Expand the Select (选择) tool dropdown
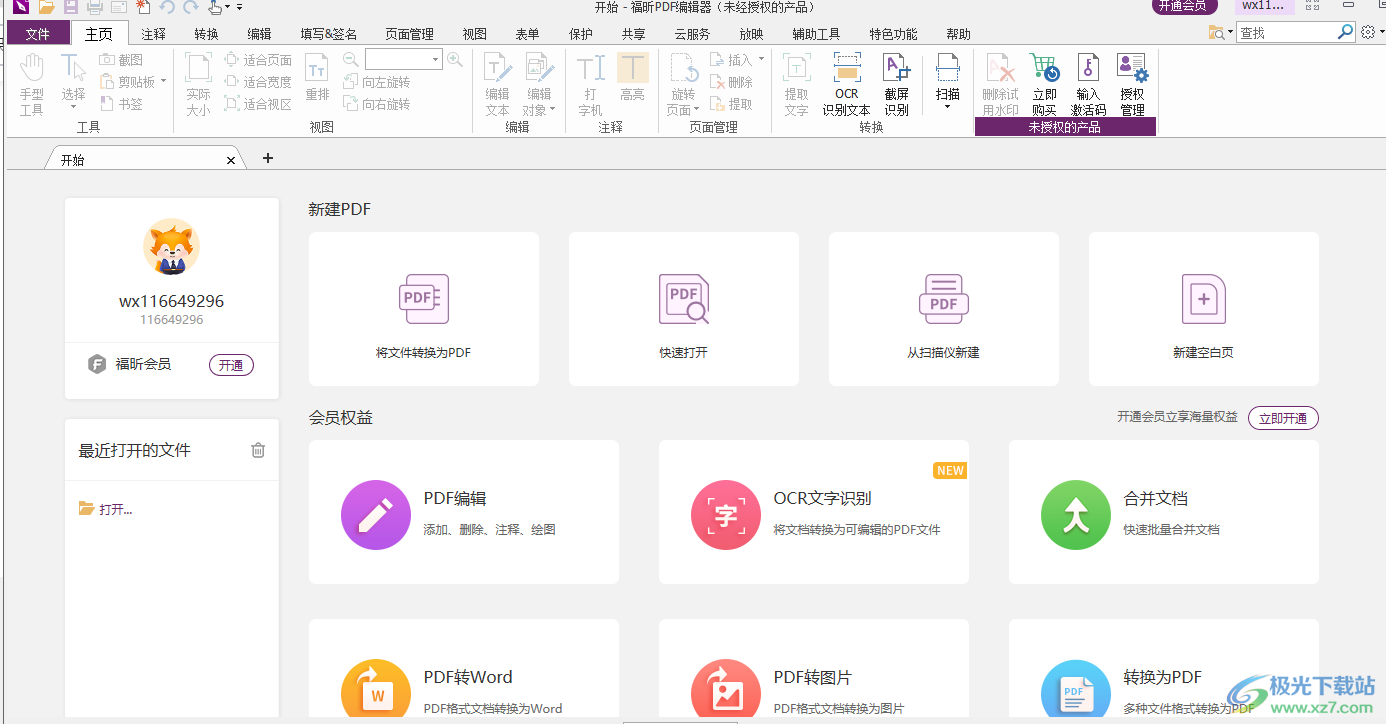 click(x=73, y=109)
